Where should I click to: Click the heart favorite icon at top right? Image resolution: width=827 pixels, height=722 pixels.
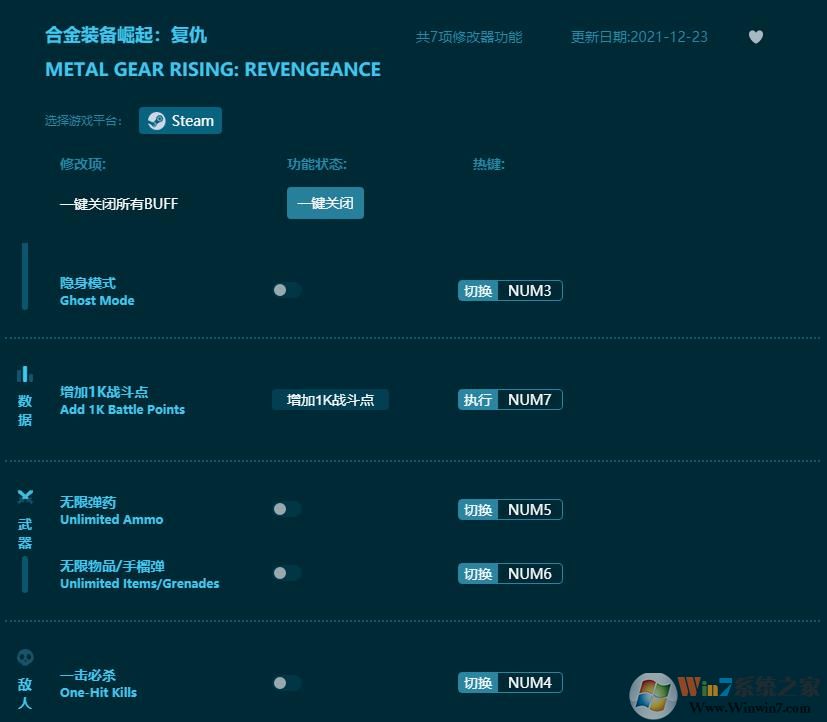click(756, 36)
